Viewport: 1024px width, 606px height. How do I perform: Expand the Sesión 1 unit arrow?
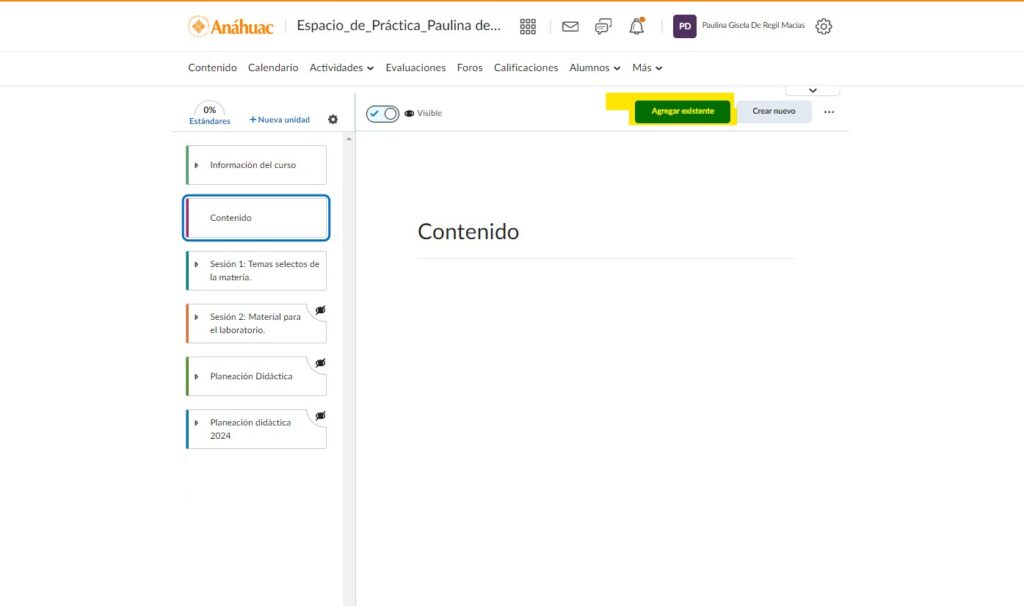(x=196, y=265)
